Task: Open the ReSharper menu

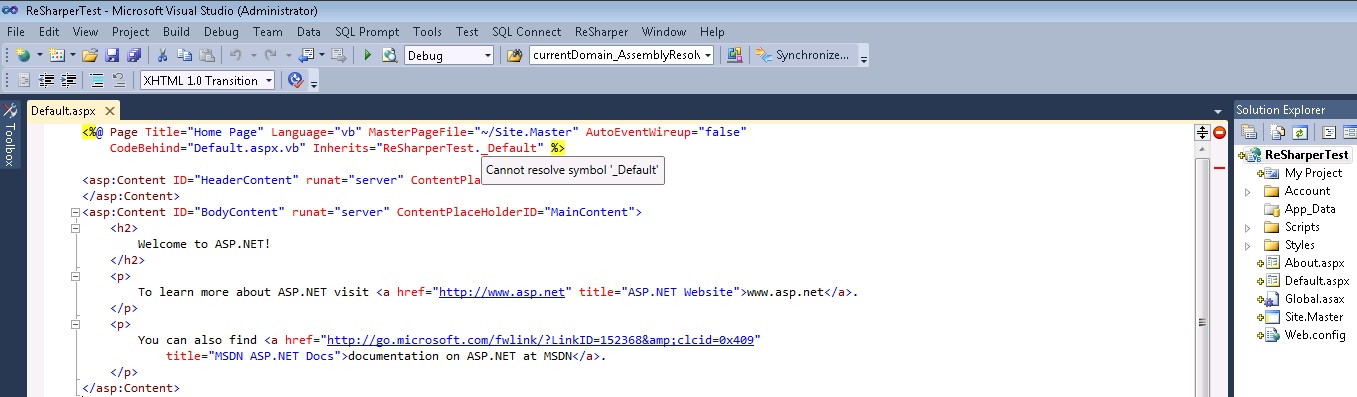Action: tap(601, 32)
